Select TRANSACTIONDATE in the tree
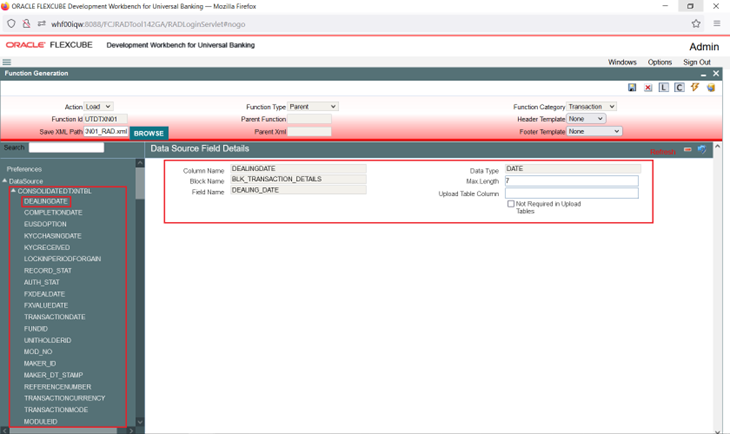Viewport: 730px width, 434px height. pyautogui.click(x=54, y=317)
